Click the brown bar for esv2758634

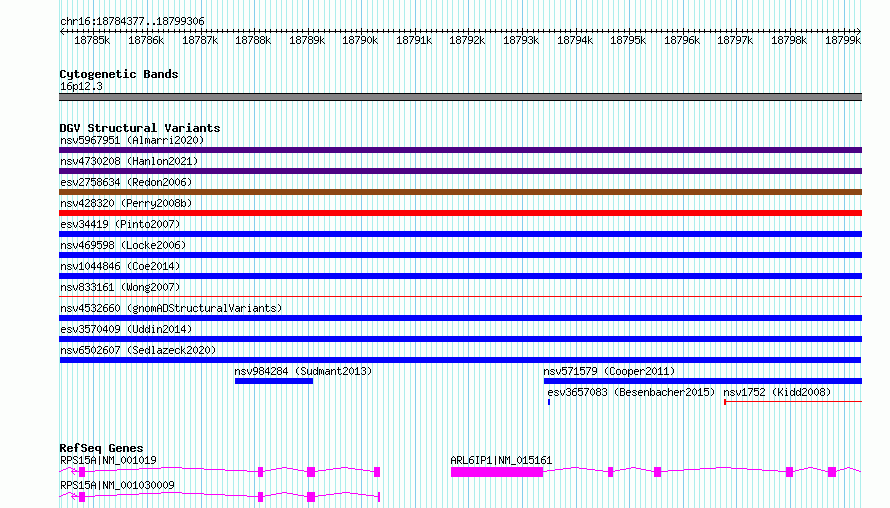tap(460, 192)
